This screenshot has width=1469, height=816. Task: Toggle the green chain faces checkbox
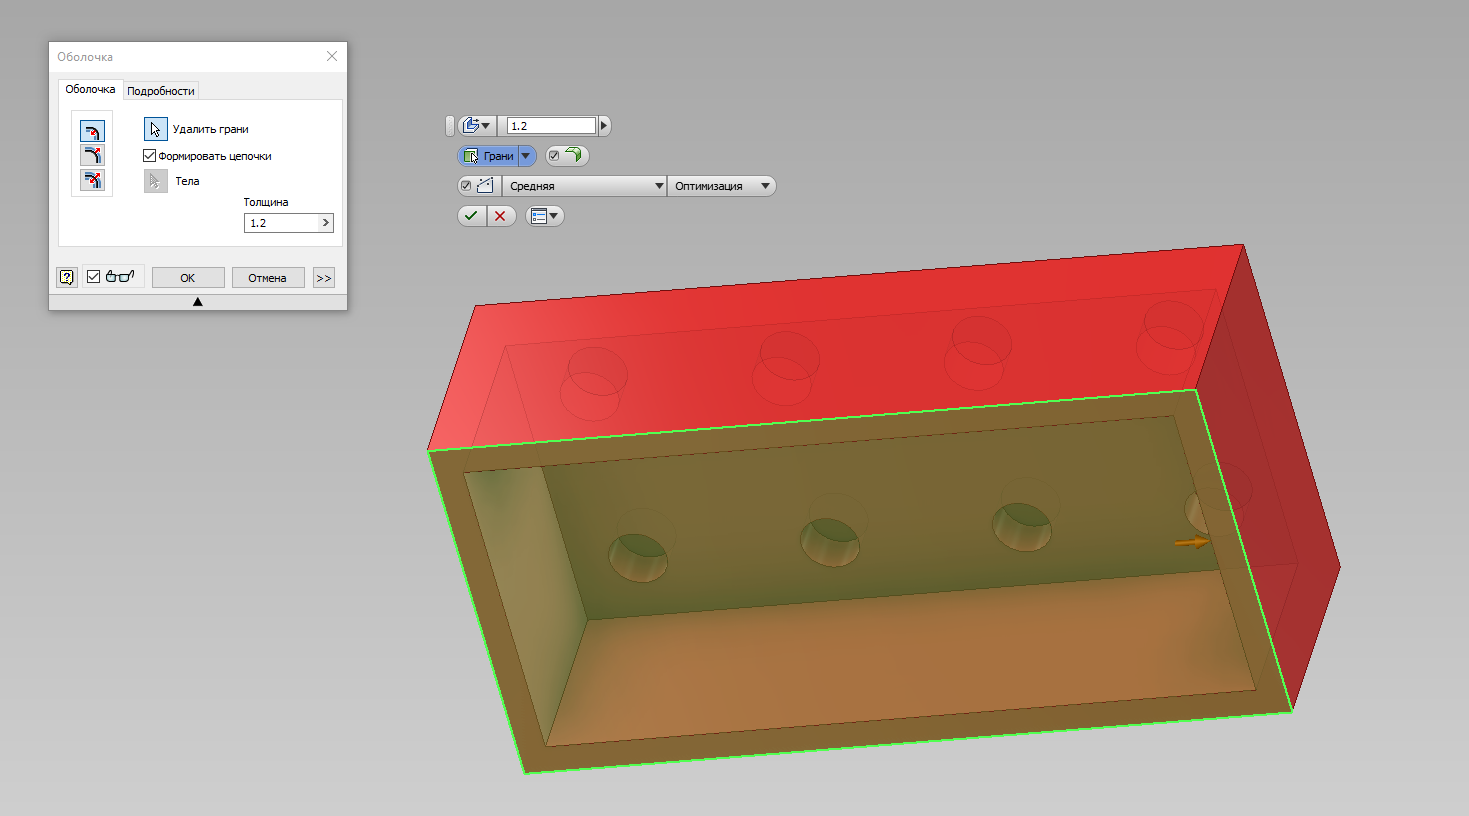pyautogui.click(x=555, y=156)
